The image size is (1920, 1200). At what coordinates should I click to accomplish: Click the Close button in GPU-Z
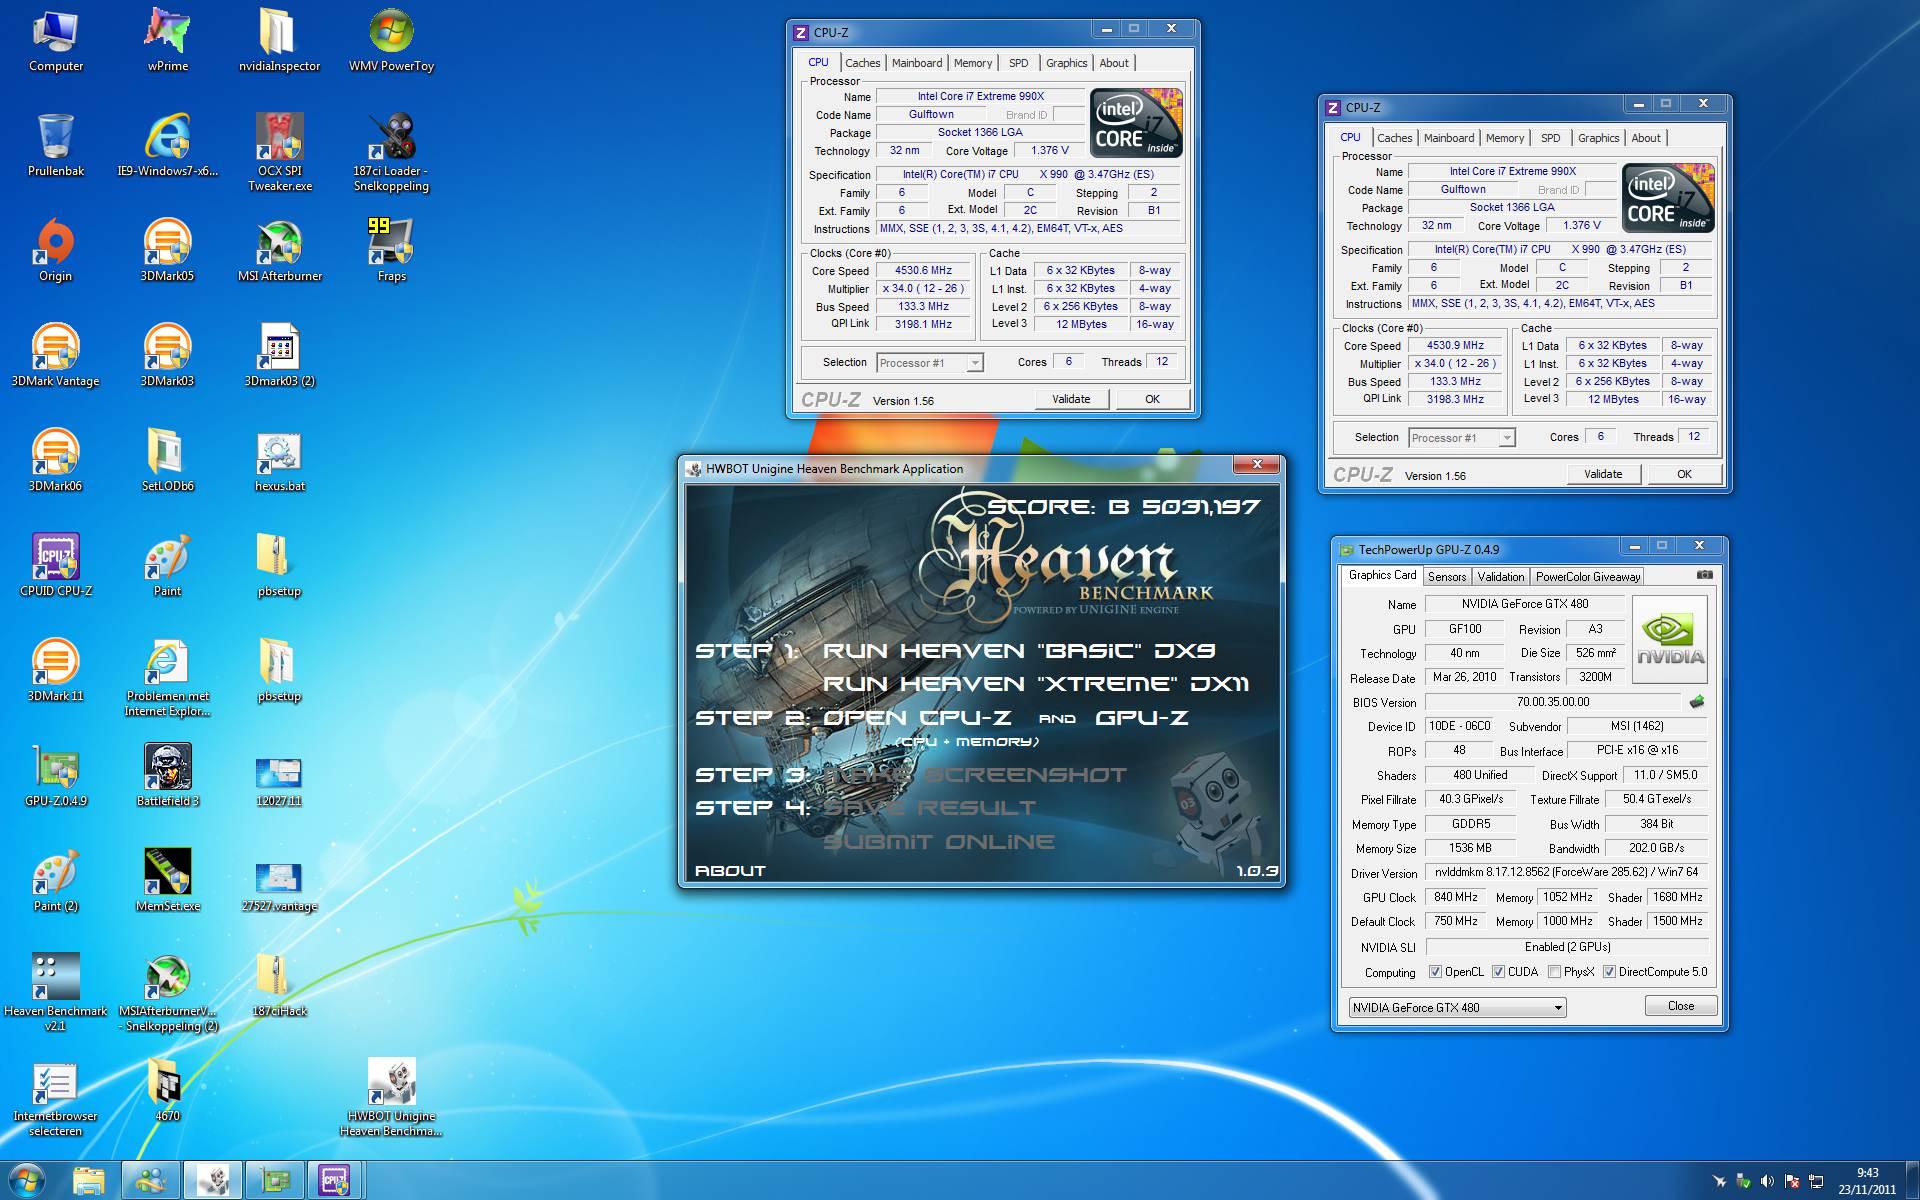click(1681, 1006)
